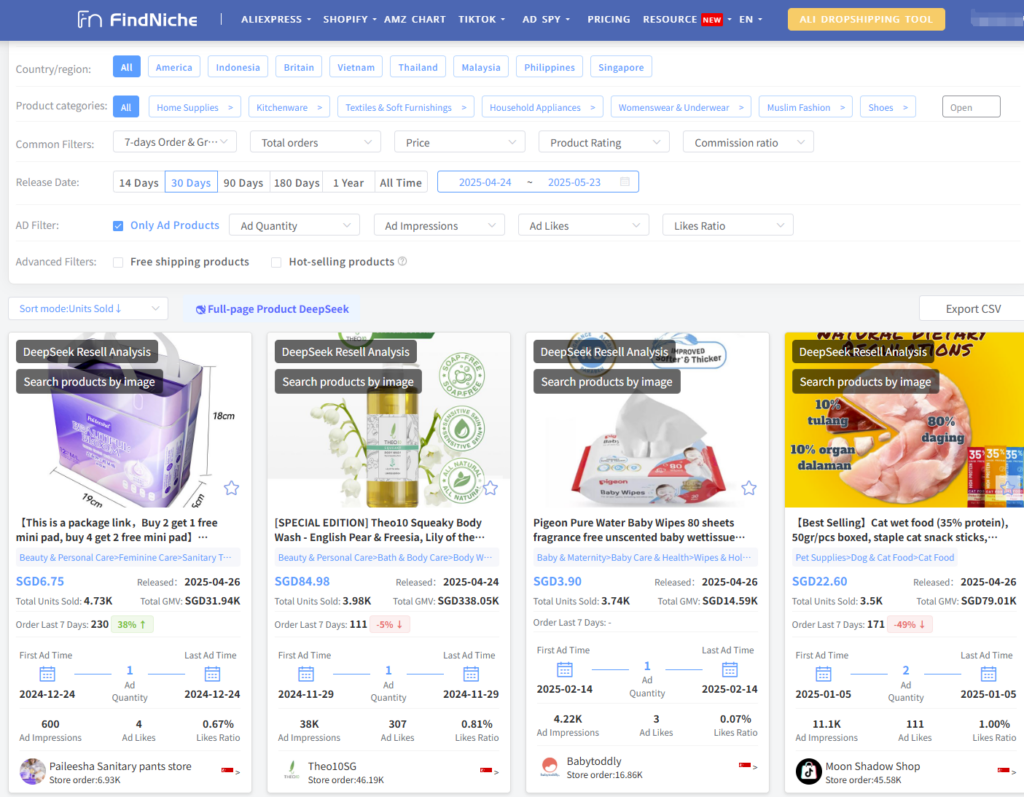Select 14 Days release date tab

click(139, 182)
